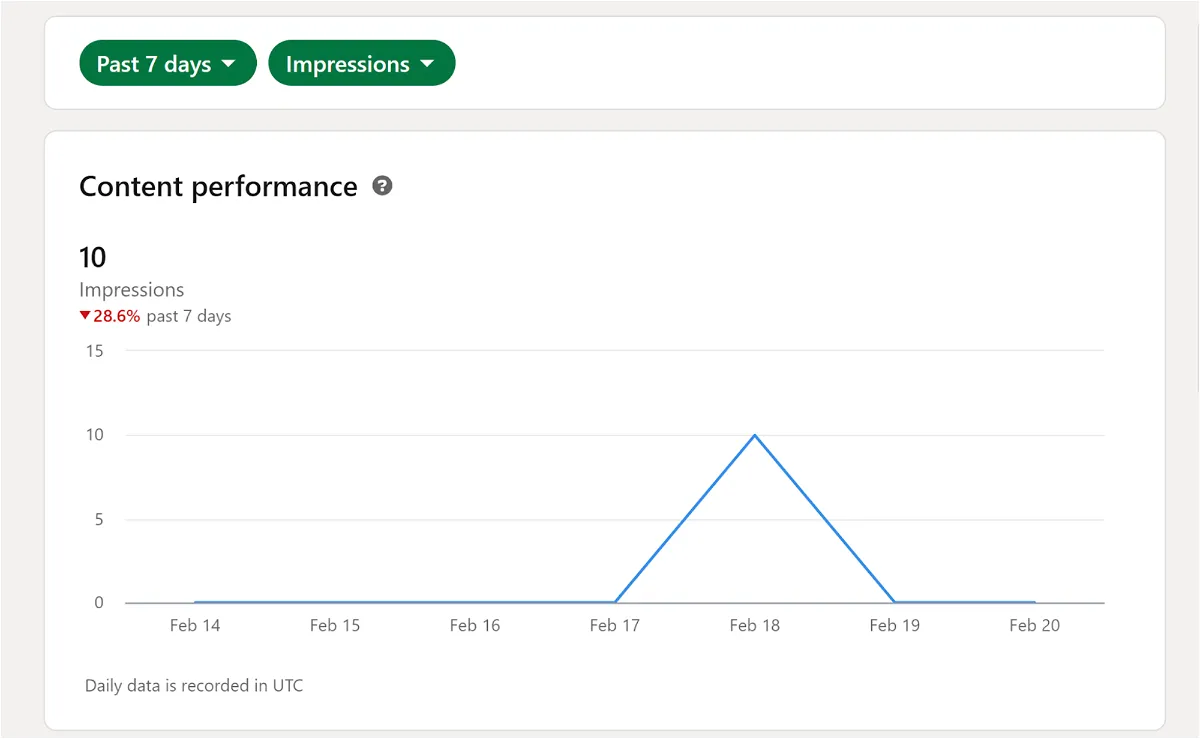
Task: Click the Feb 16 x-axis label
Action: [475, 626]
